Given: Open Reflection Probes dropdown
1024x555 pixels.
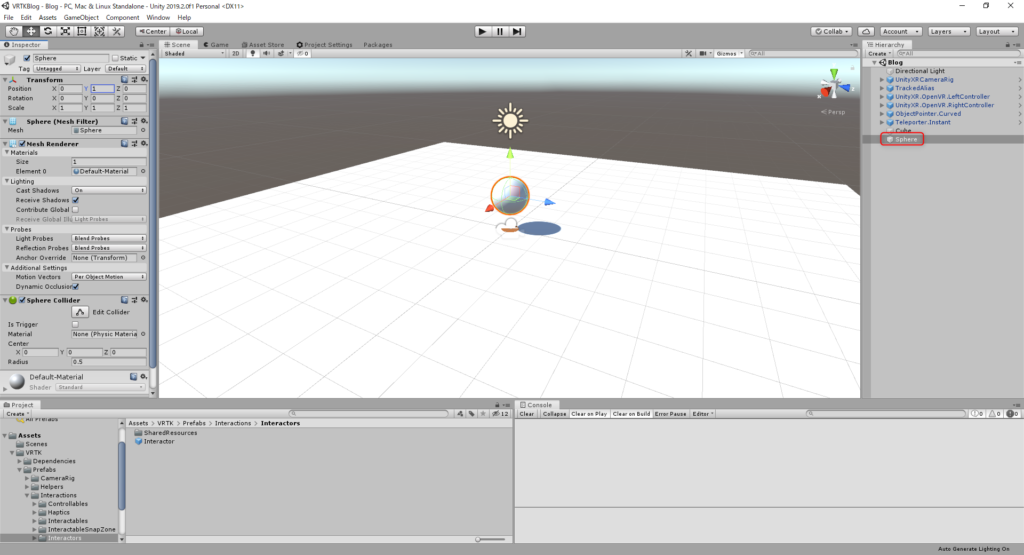Looking at the screenshot, I should pyautogui.click(x=108, y=248).
